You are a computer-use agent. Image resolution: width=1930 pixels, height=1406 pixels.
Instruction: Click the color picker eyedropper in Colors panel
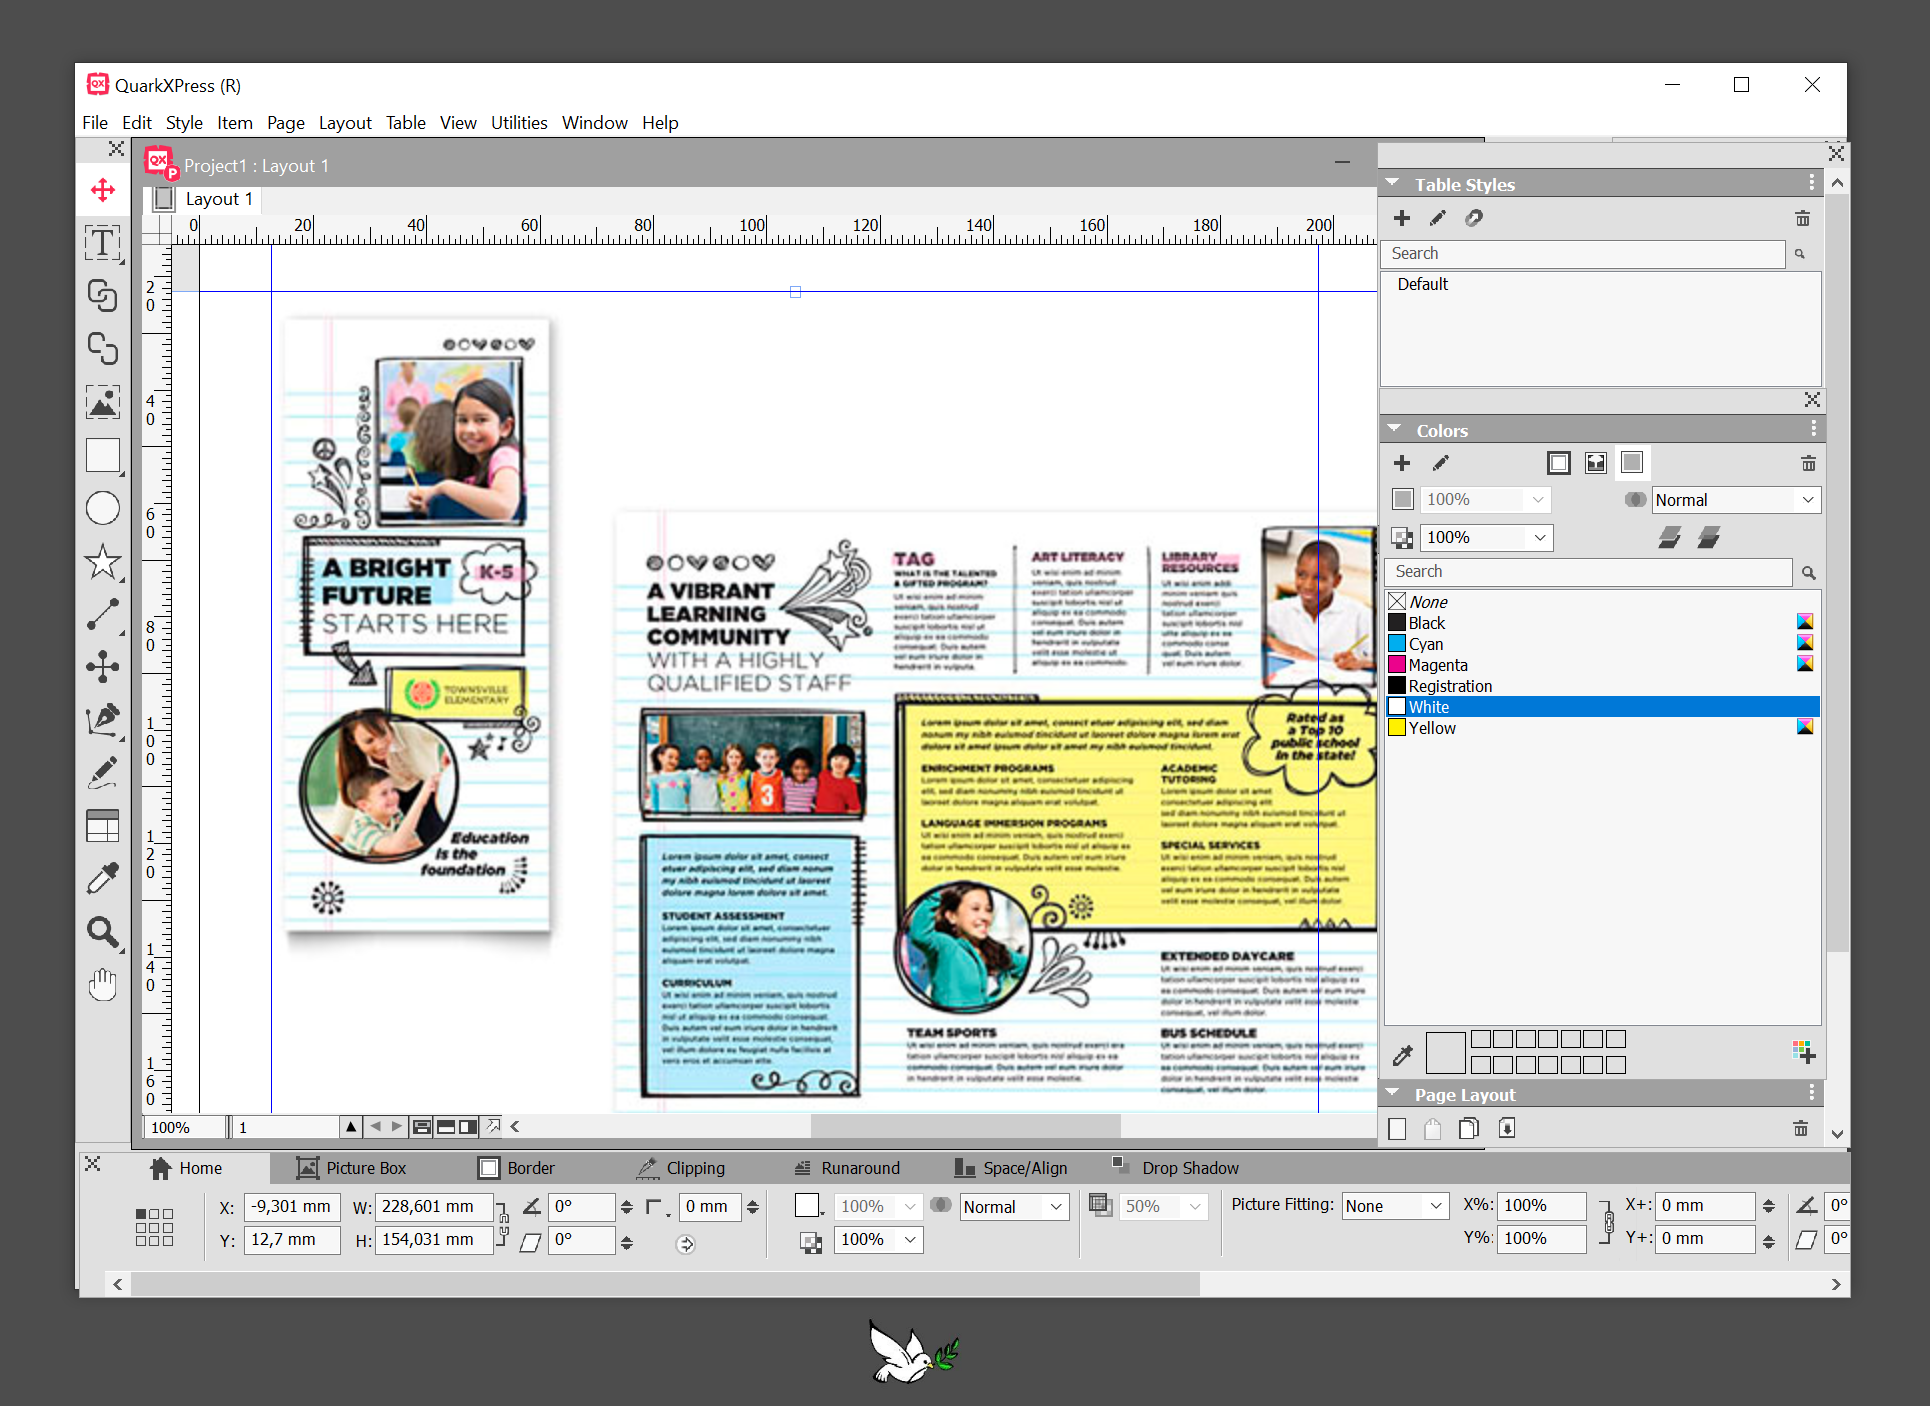click(x=1403, y=1054)
